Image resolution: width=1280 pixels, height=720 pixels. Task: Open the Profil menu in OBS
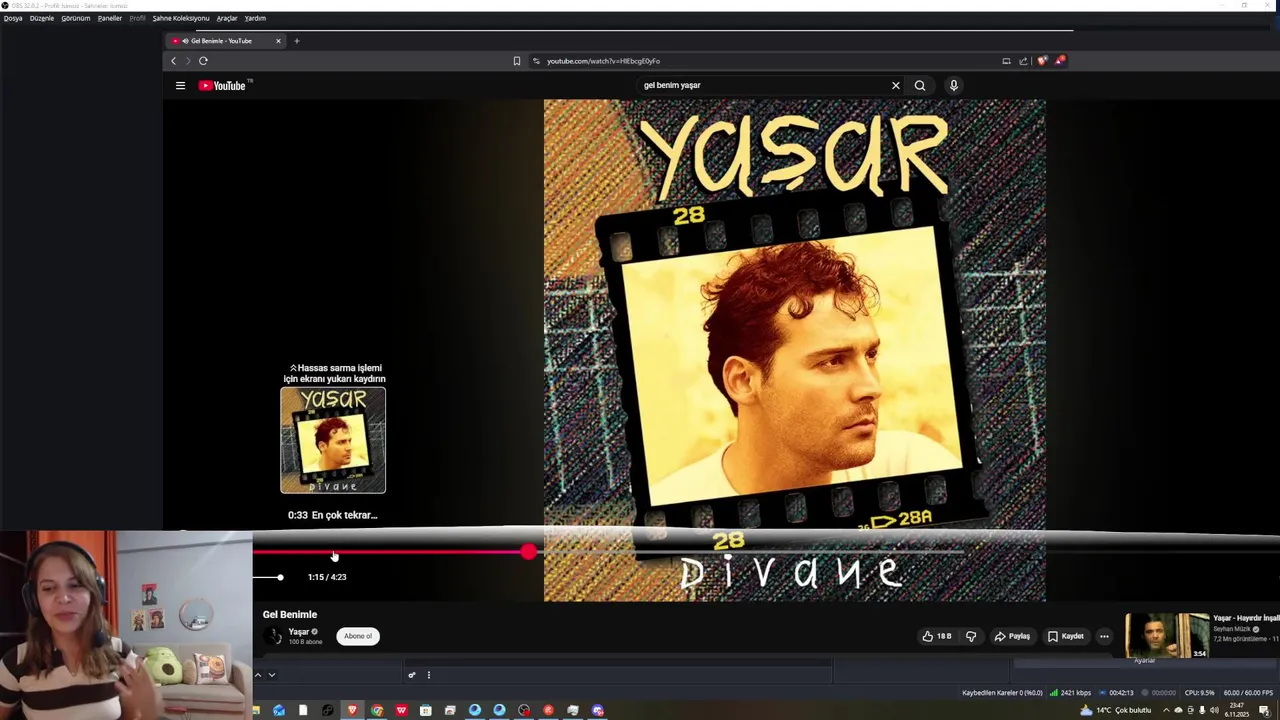[x=137, y=18]
